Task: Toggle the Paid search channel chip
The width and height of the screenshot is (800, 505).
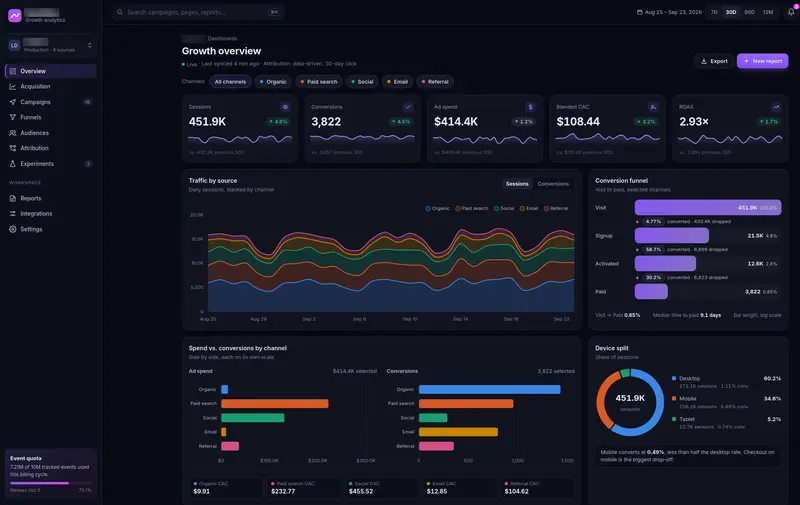Action: 319,82
